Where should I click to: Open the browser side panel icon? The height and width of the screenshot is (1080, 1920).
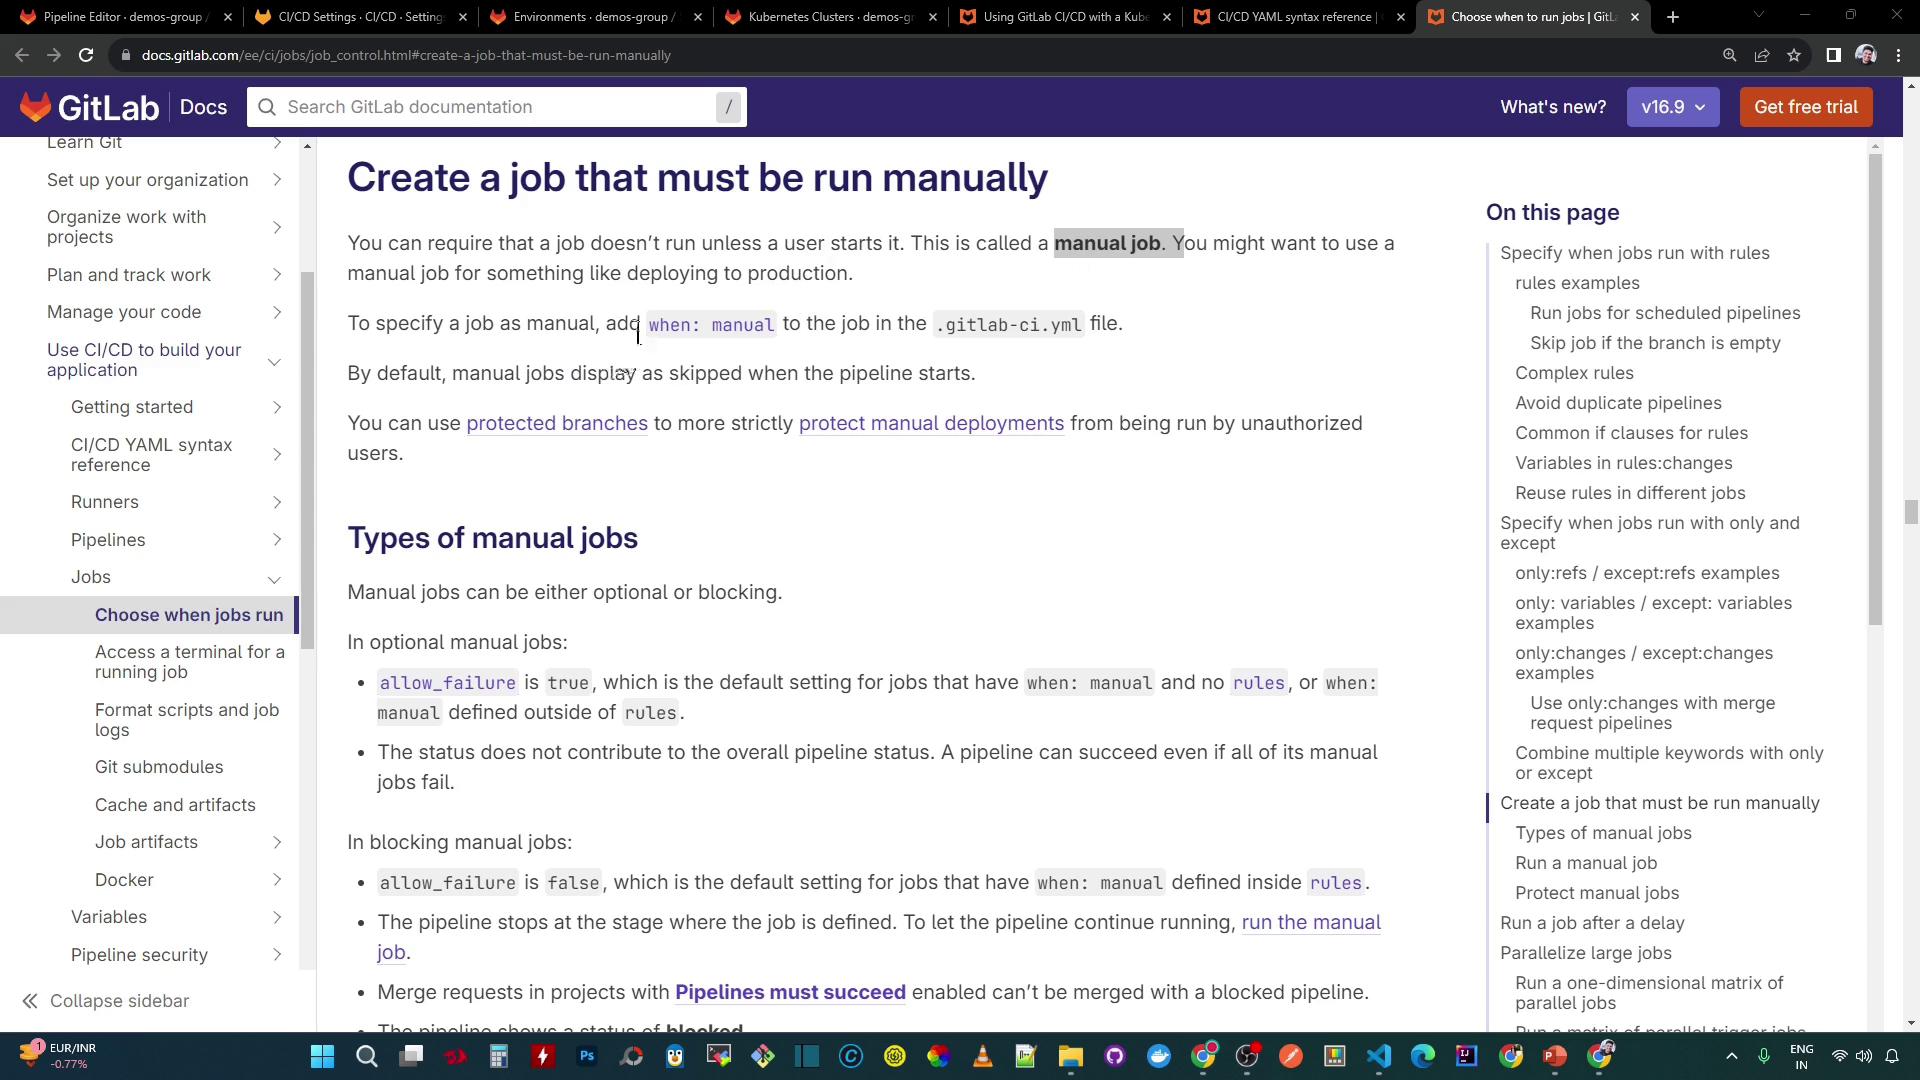[1833, 55]
